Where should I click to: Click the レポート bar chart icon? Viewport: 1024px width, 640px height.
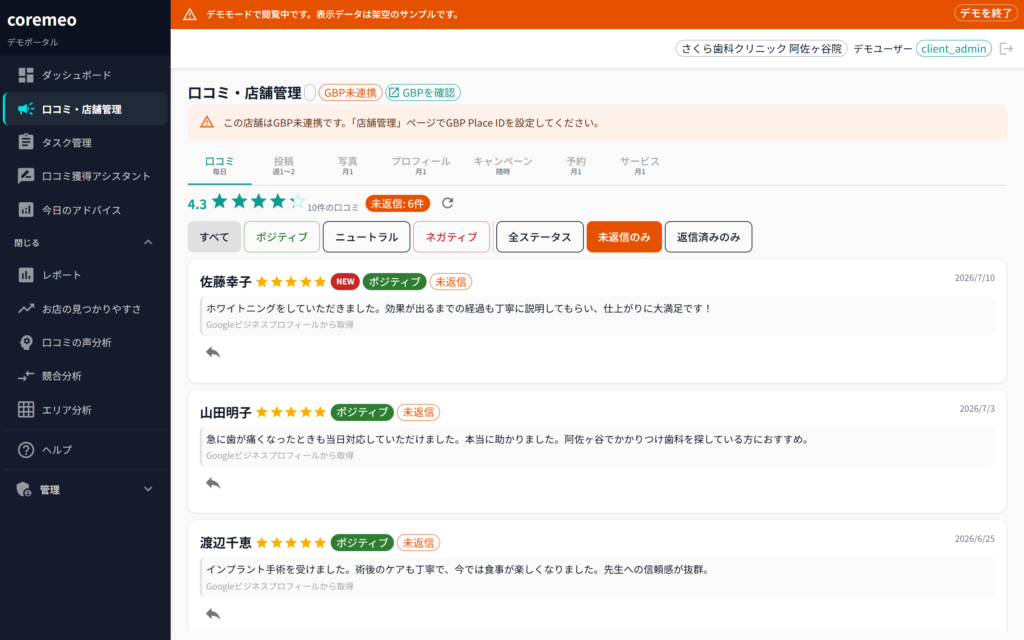coord(25,275)
